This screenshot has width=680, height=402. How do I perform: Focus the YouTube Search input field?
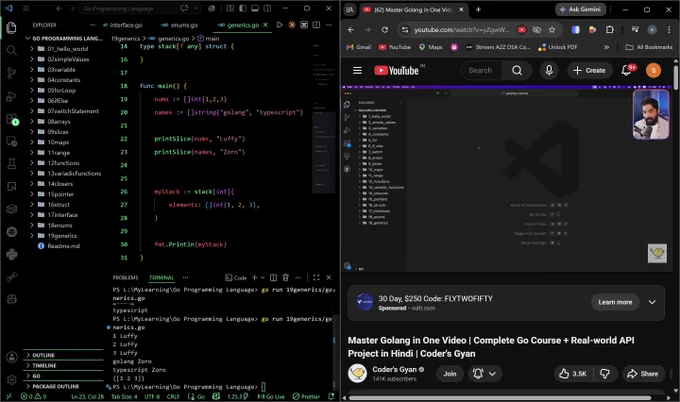pyautogui.click(x=481, y=70)
